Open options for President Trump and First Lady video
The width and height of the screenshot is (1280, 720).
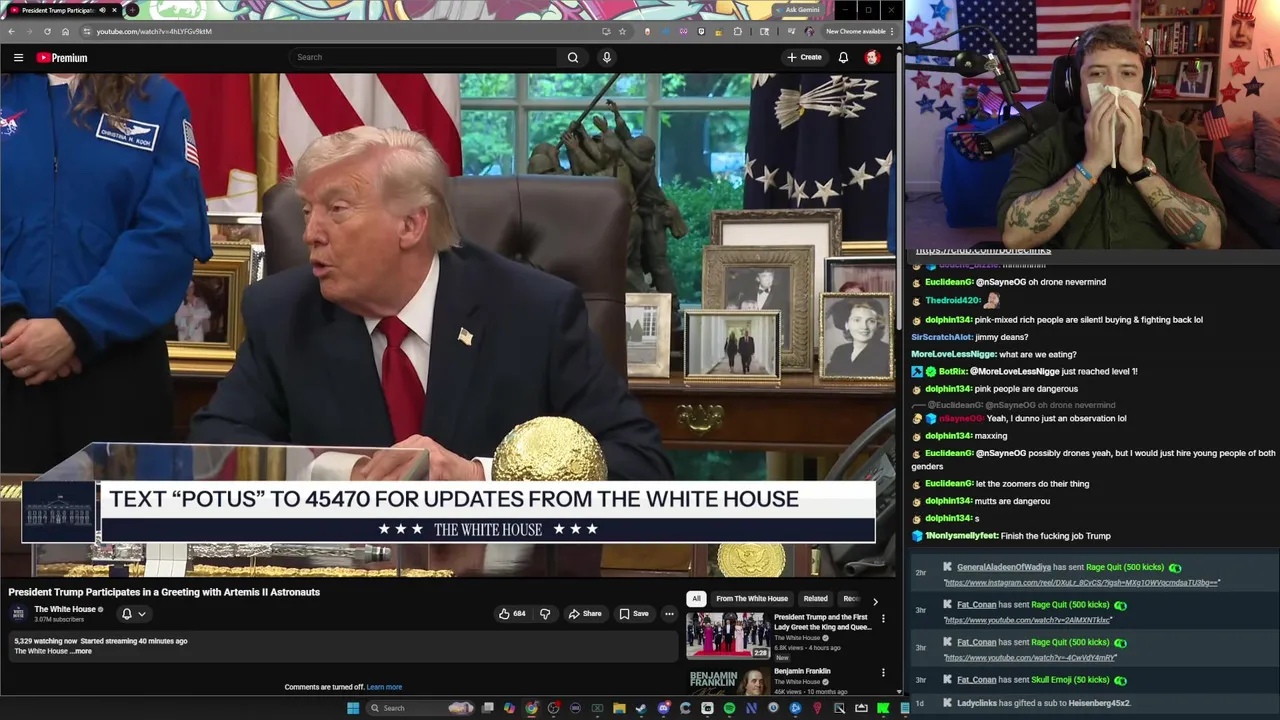(x=883, y=619)
